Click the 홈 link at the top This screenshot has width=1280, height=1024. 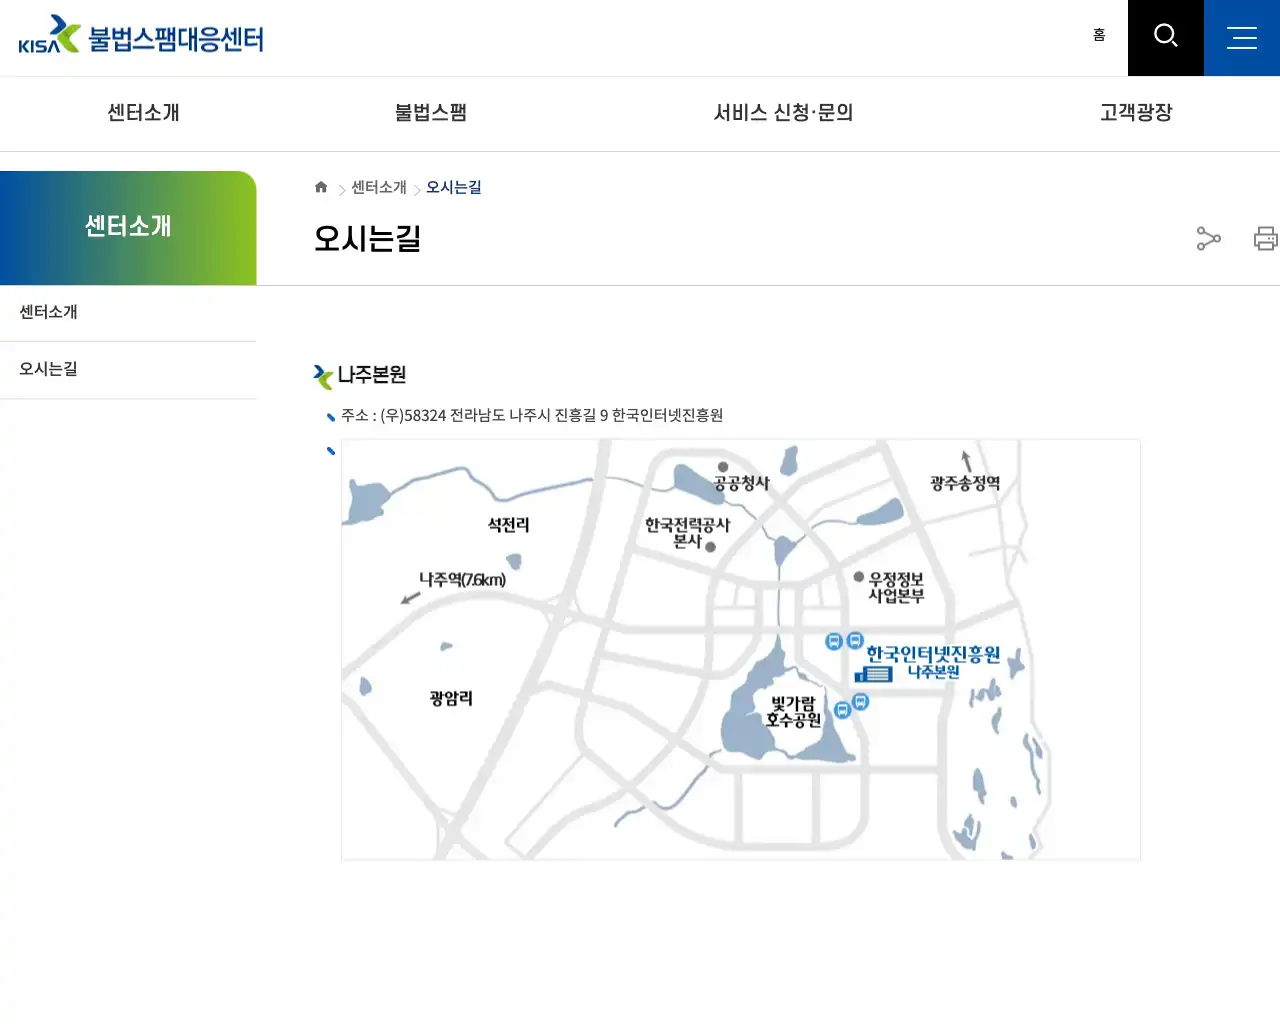1099,34
